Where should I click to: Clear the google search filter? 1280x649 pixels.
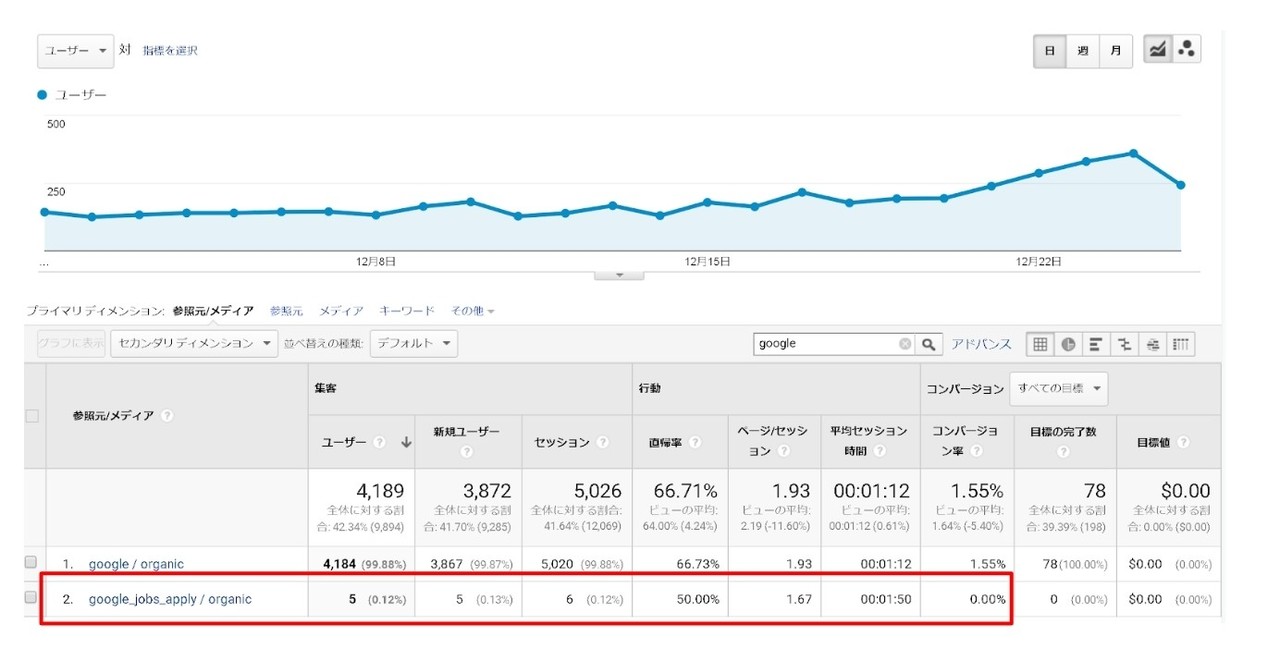(x=905, y=344)
